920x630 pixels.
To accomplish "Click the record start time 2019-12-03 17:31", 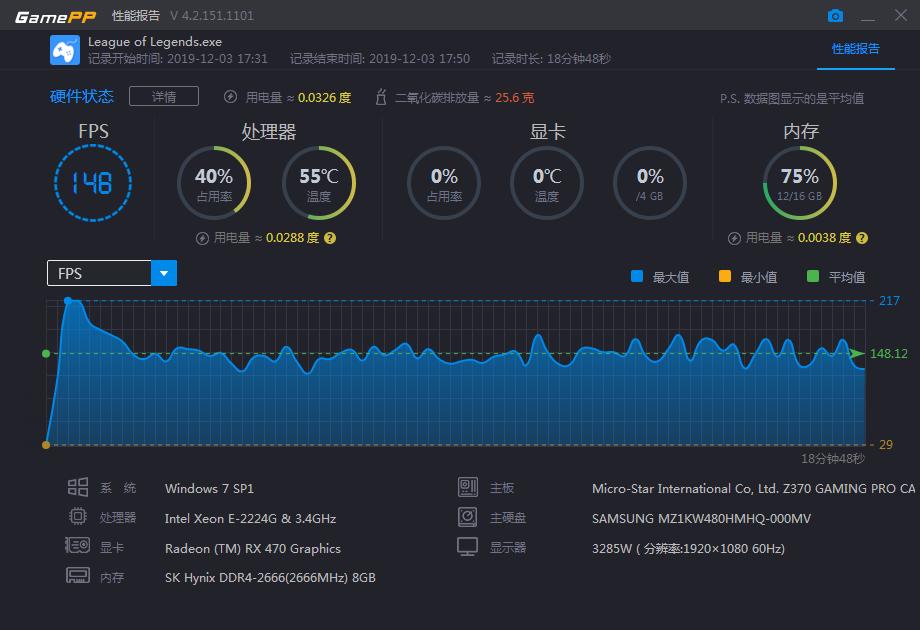I will [x=178, y=59].
